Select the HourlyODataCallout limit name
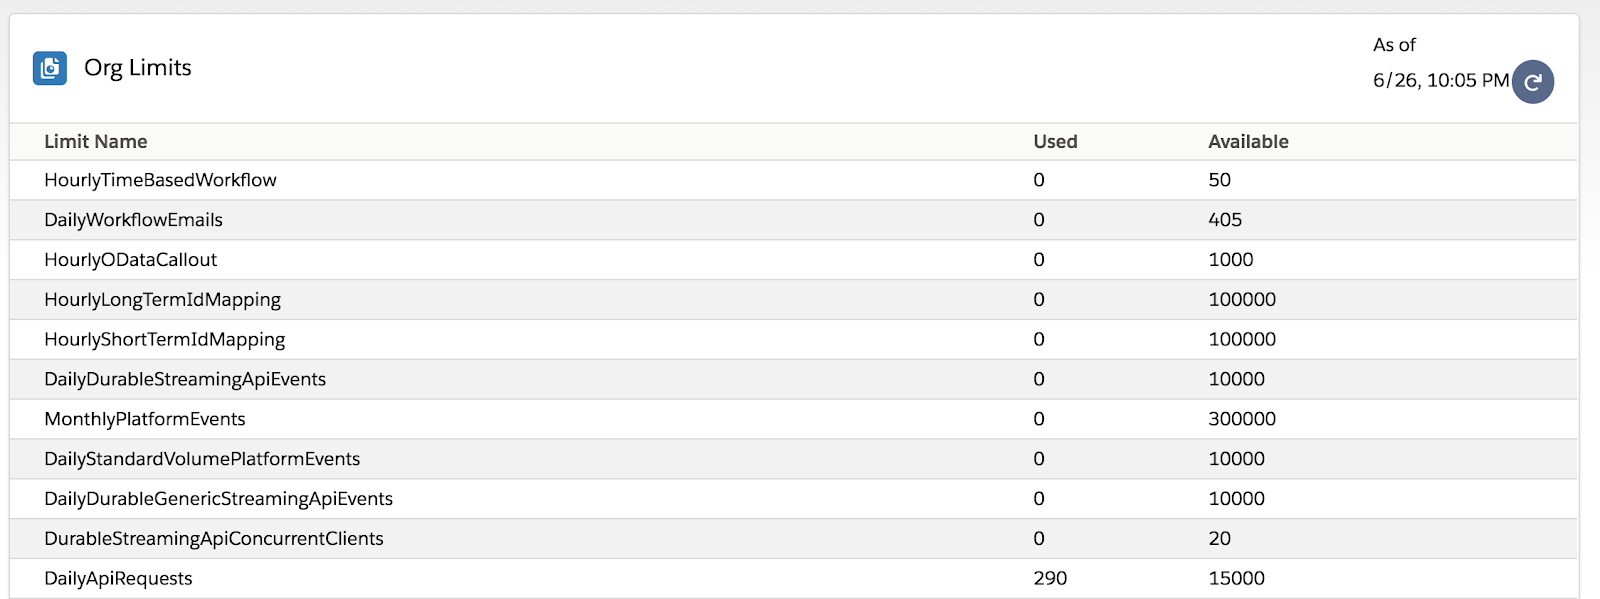The height and width of the screenshot is (599, 1600). point(130,260)
